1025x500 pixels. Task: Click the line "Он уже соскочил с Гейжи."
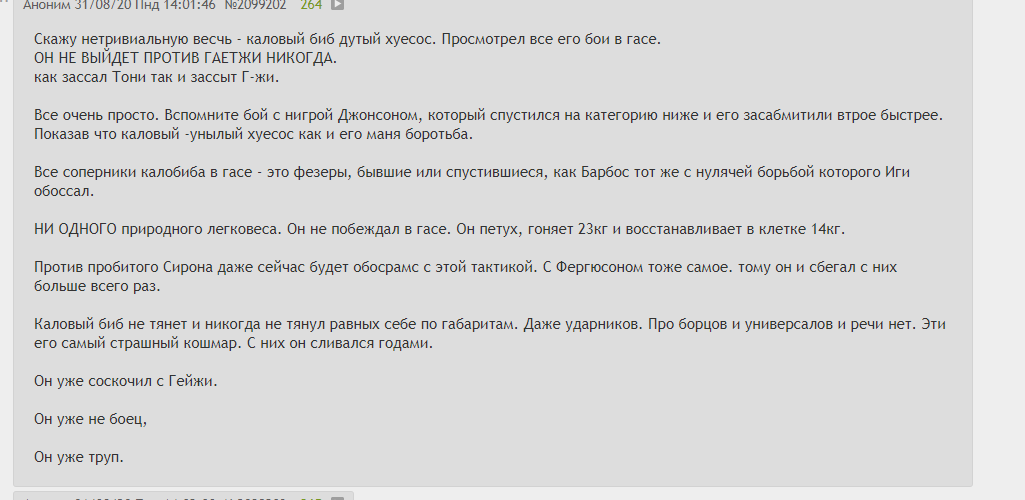(126, 381)
